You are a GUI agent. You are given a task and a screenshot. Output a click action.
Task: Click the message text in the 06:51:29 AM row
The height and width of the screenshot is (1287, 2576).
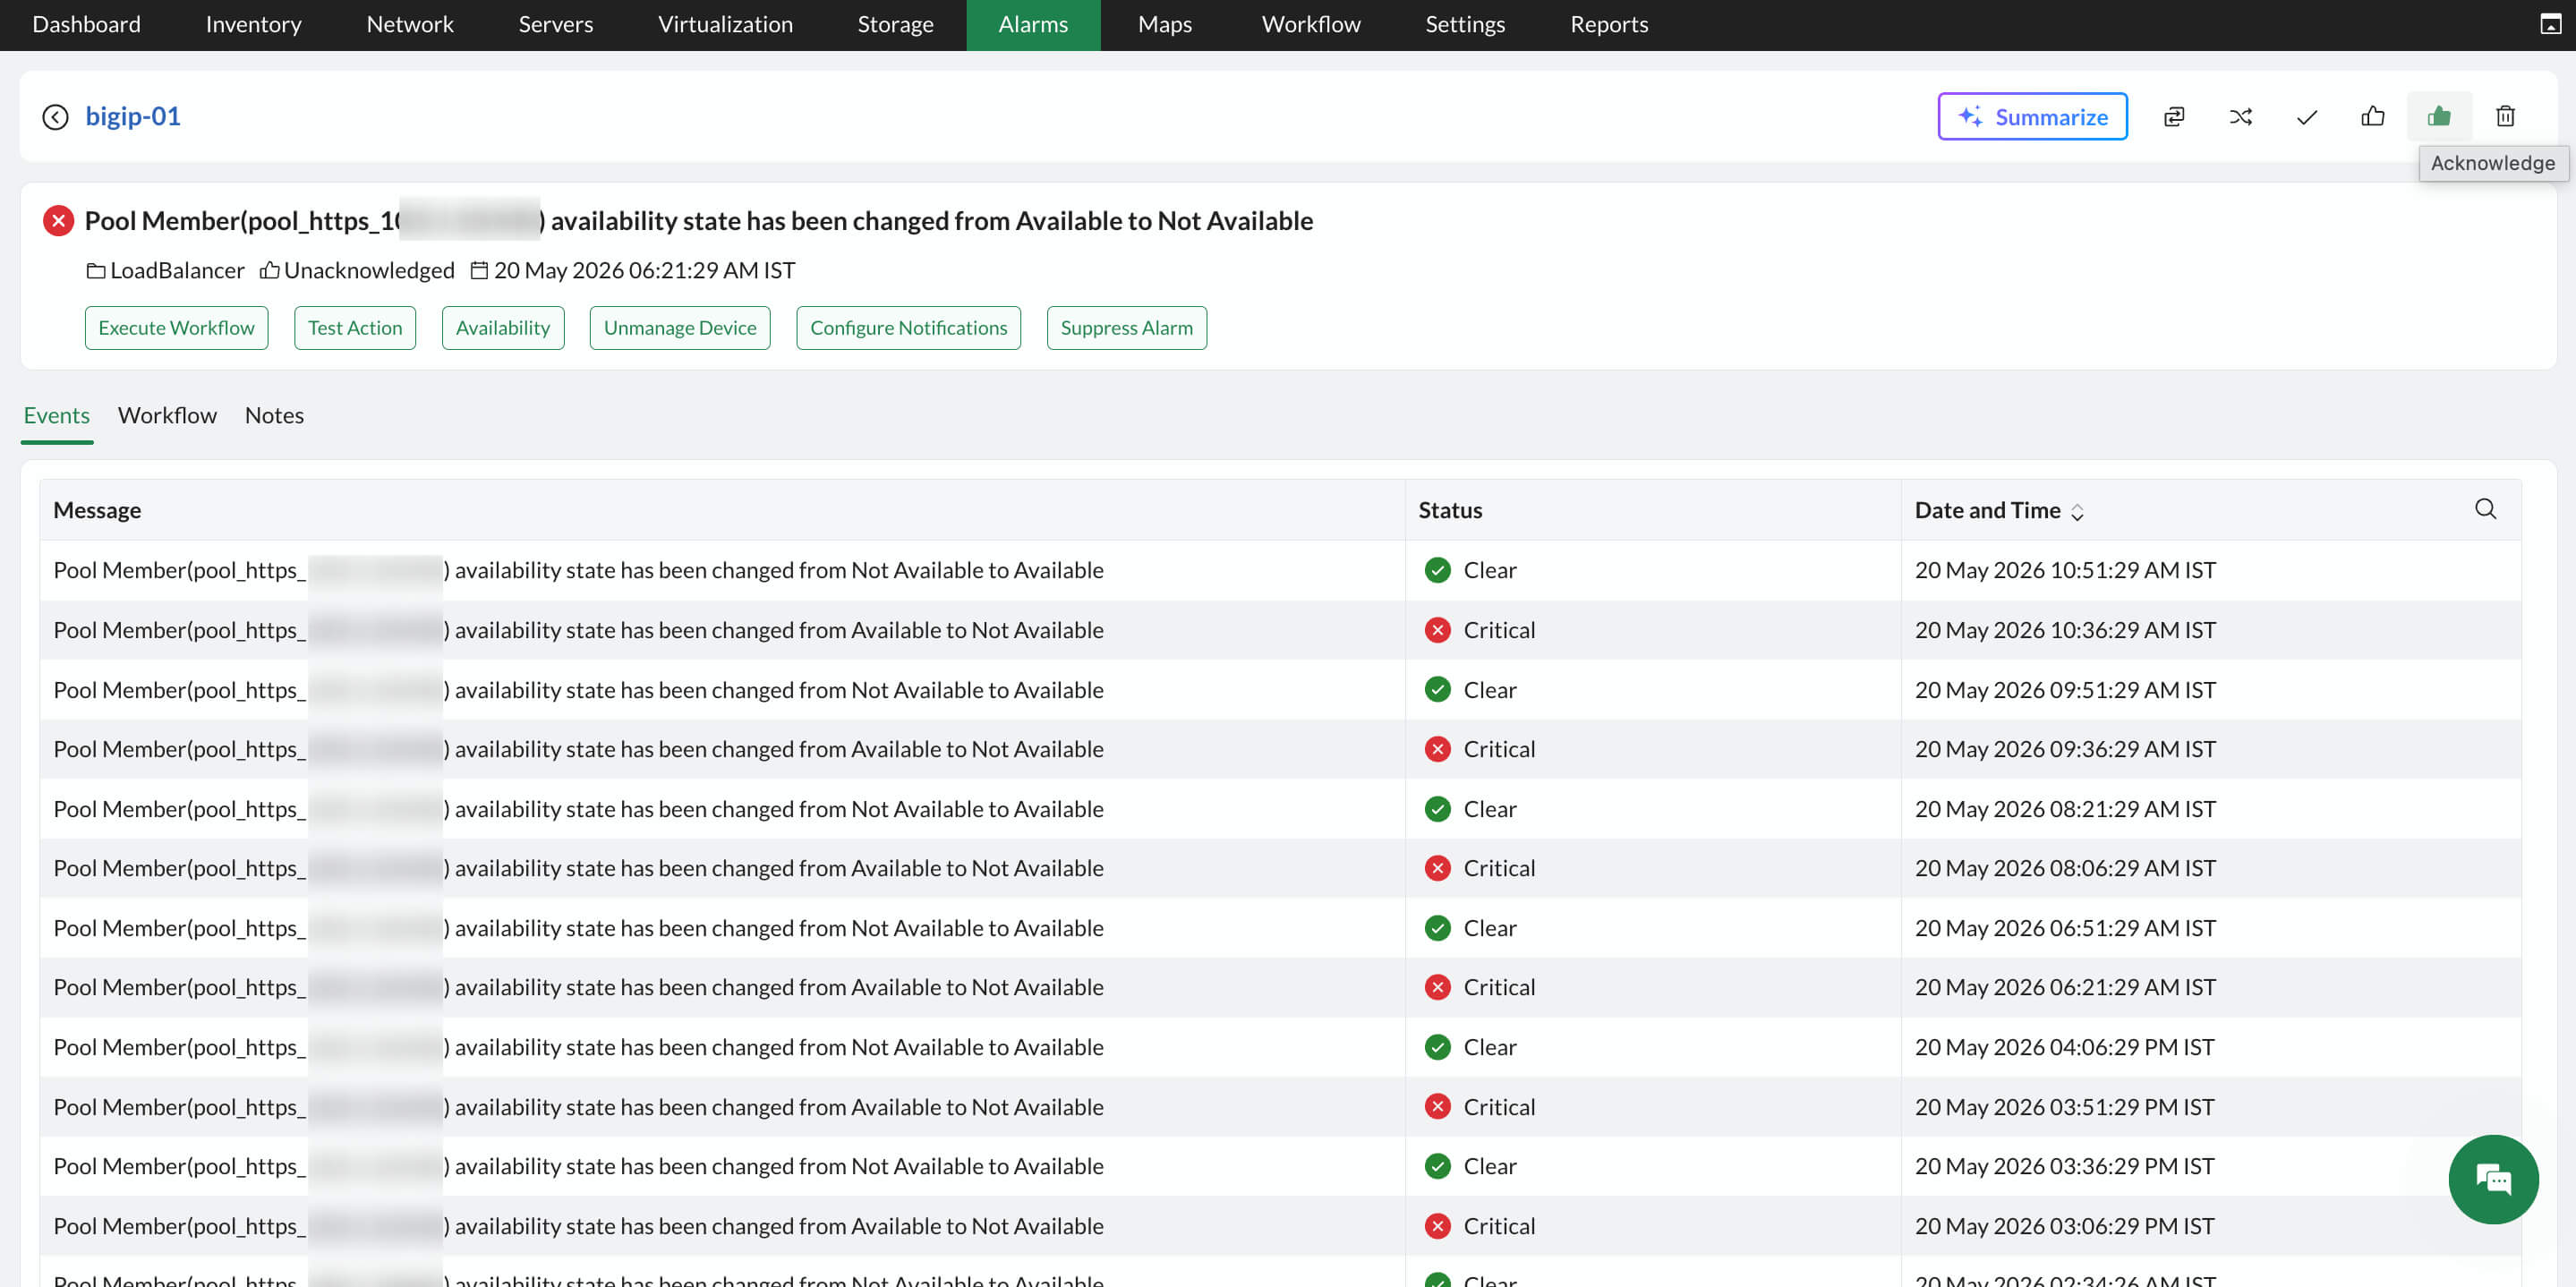pyautogui.click(x=578, y=928)
